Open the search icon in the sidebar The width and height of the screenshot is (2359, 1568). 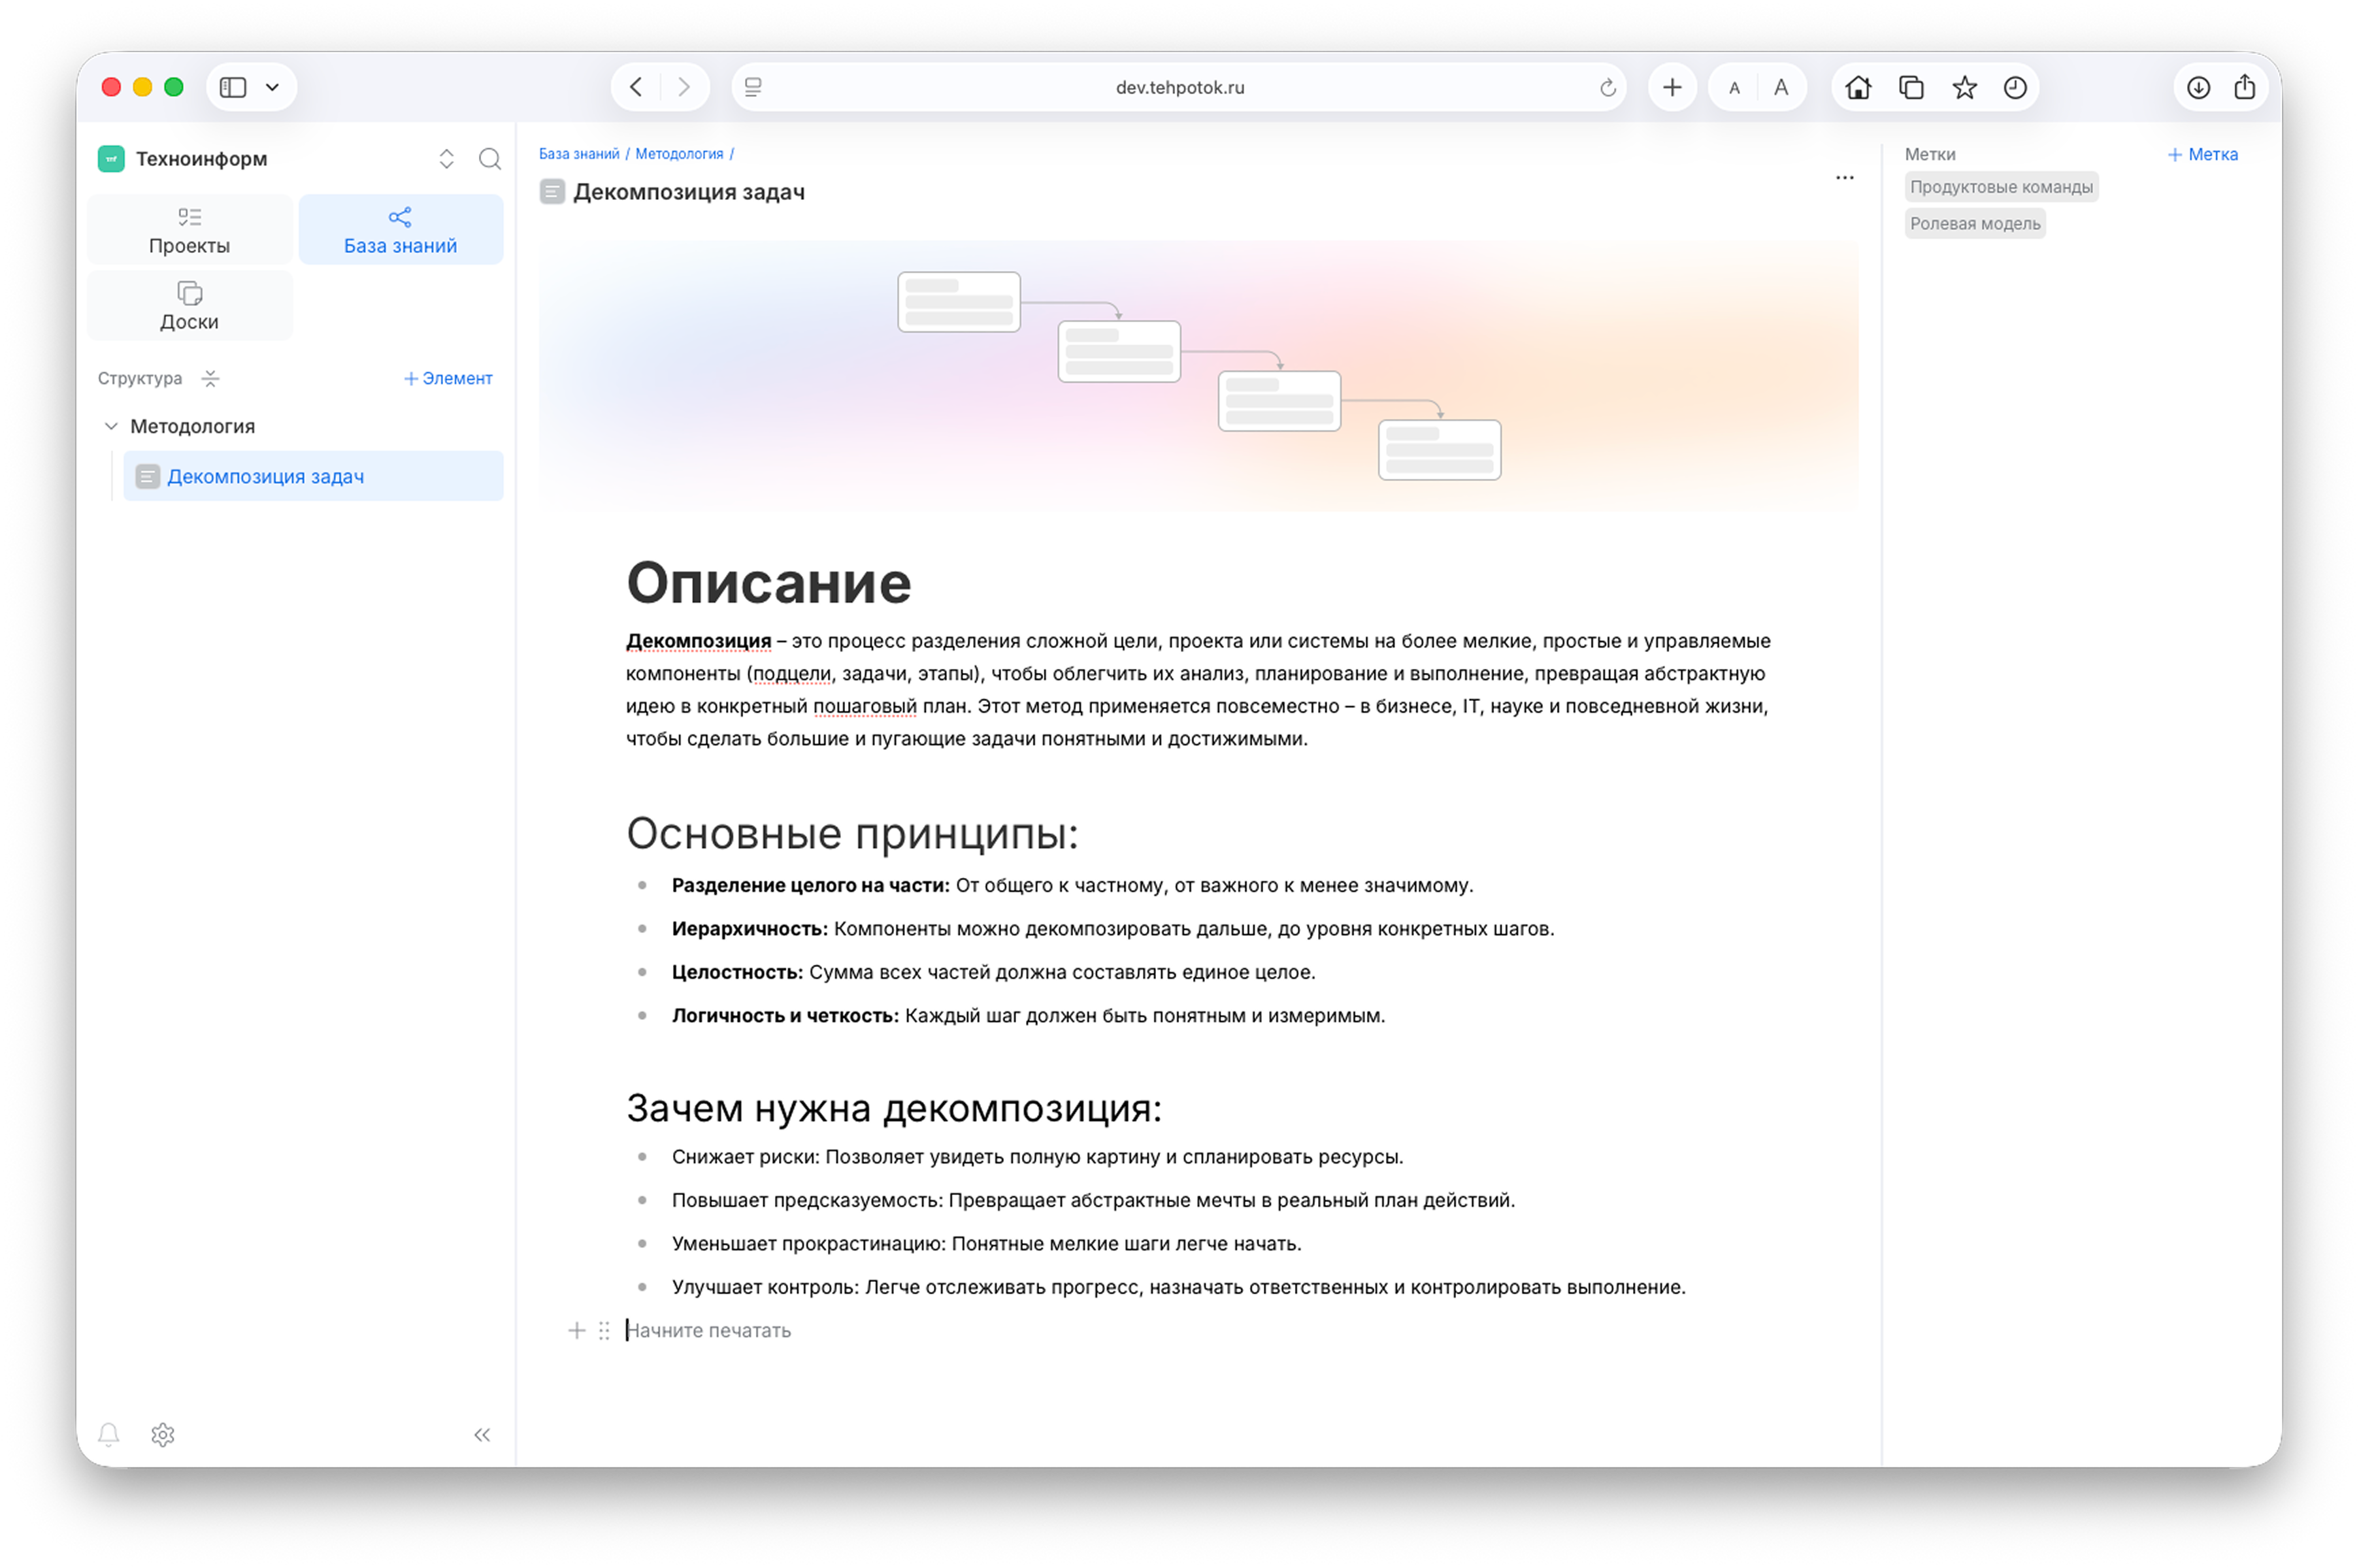tap(489, 159)
